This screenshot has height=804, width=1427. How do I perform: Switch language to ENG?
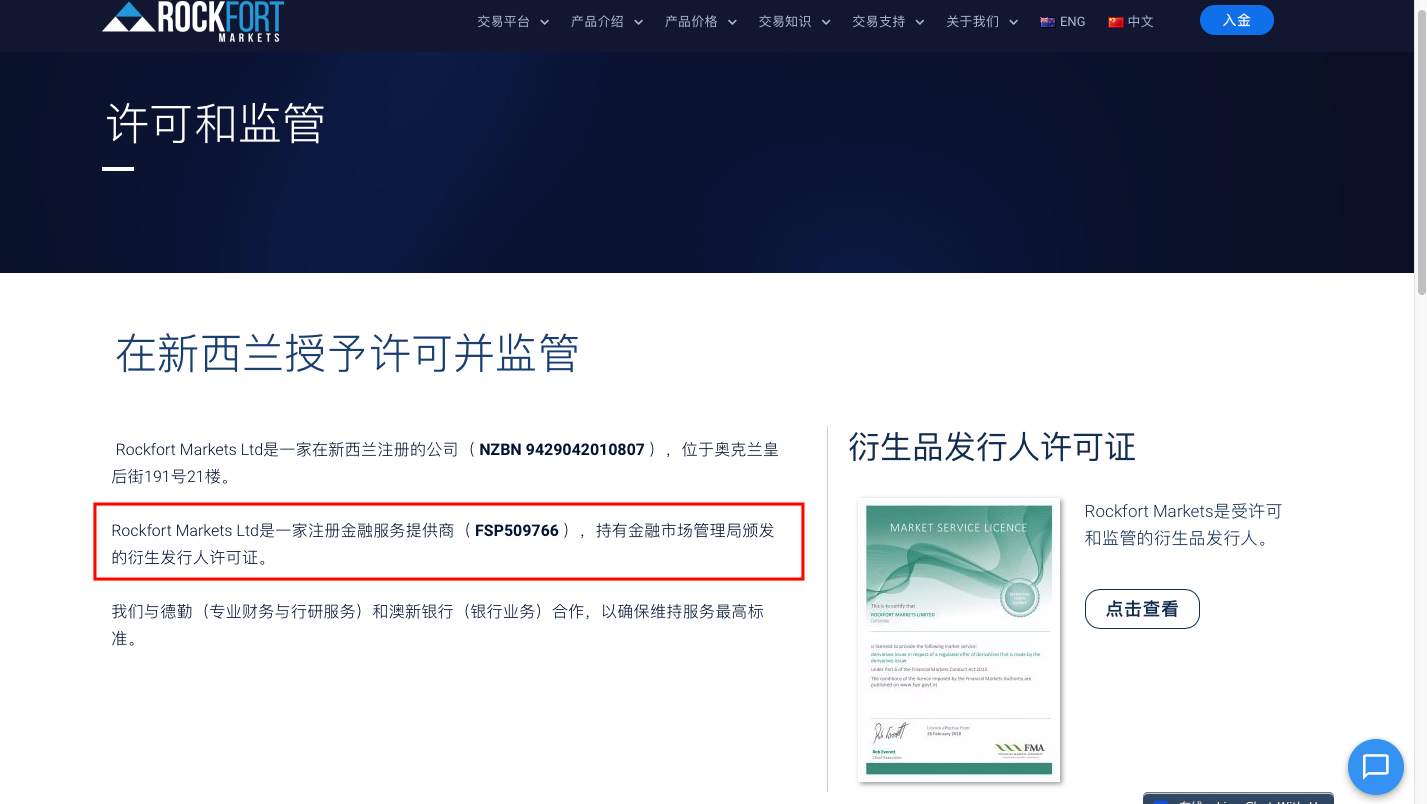1072,22
